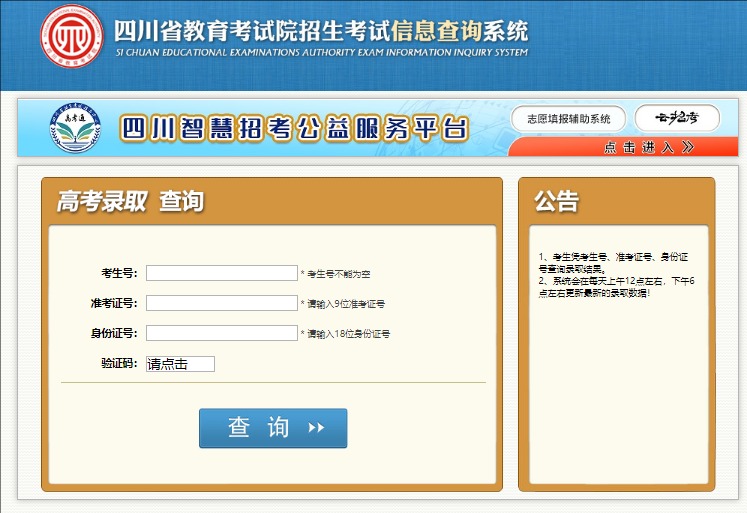
Task: Click the first announcement paragraph in 公告
Action: pyautogui.click(x=614, y=263)
